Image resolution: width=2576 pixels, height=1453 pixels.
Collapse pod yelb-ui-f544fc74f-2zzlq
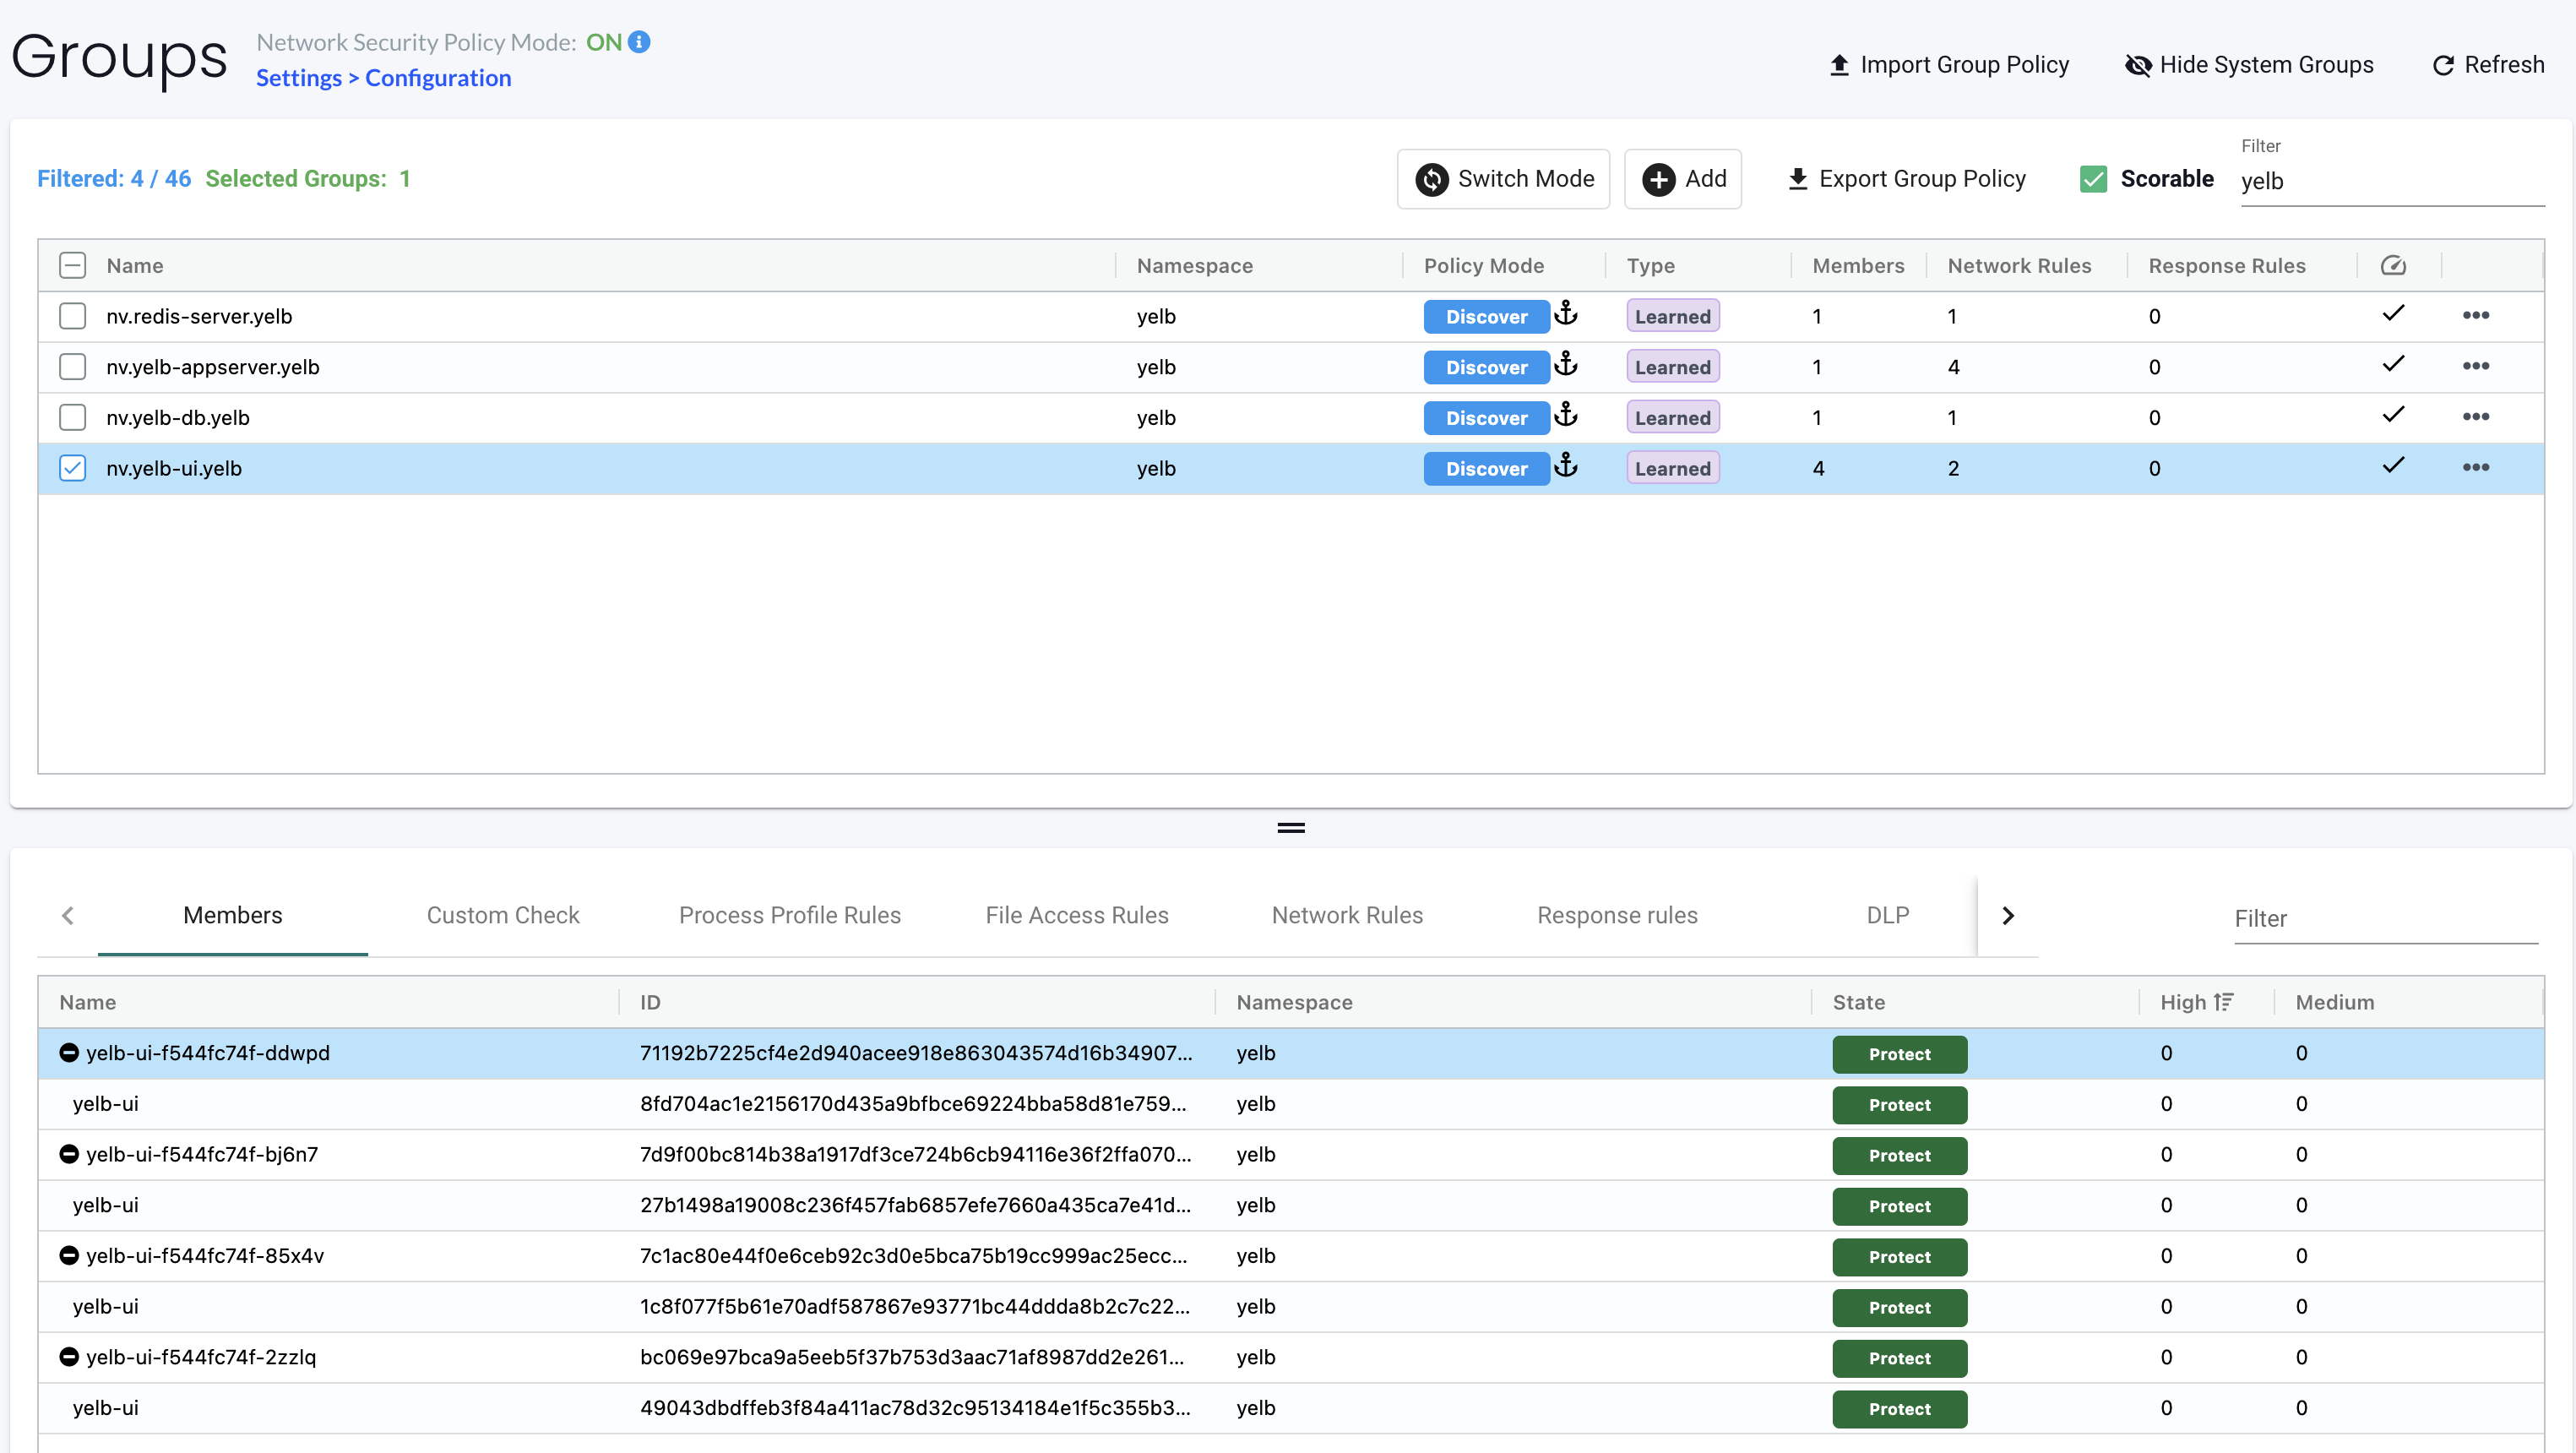pyautogui.click(x=69, y=1357)
